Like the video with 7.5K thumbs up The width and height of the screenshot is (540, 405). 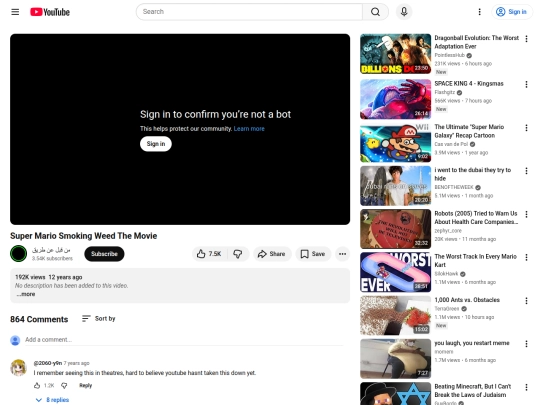210,254
